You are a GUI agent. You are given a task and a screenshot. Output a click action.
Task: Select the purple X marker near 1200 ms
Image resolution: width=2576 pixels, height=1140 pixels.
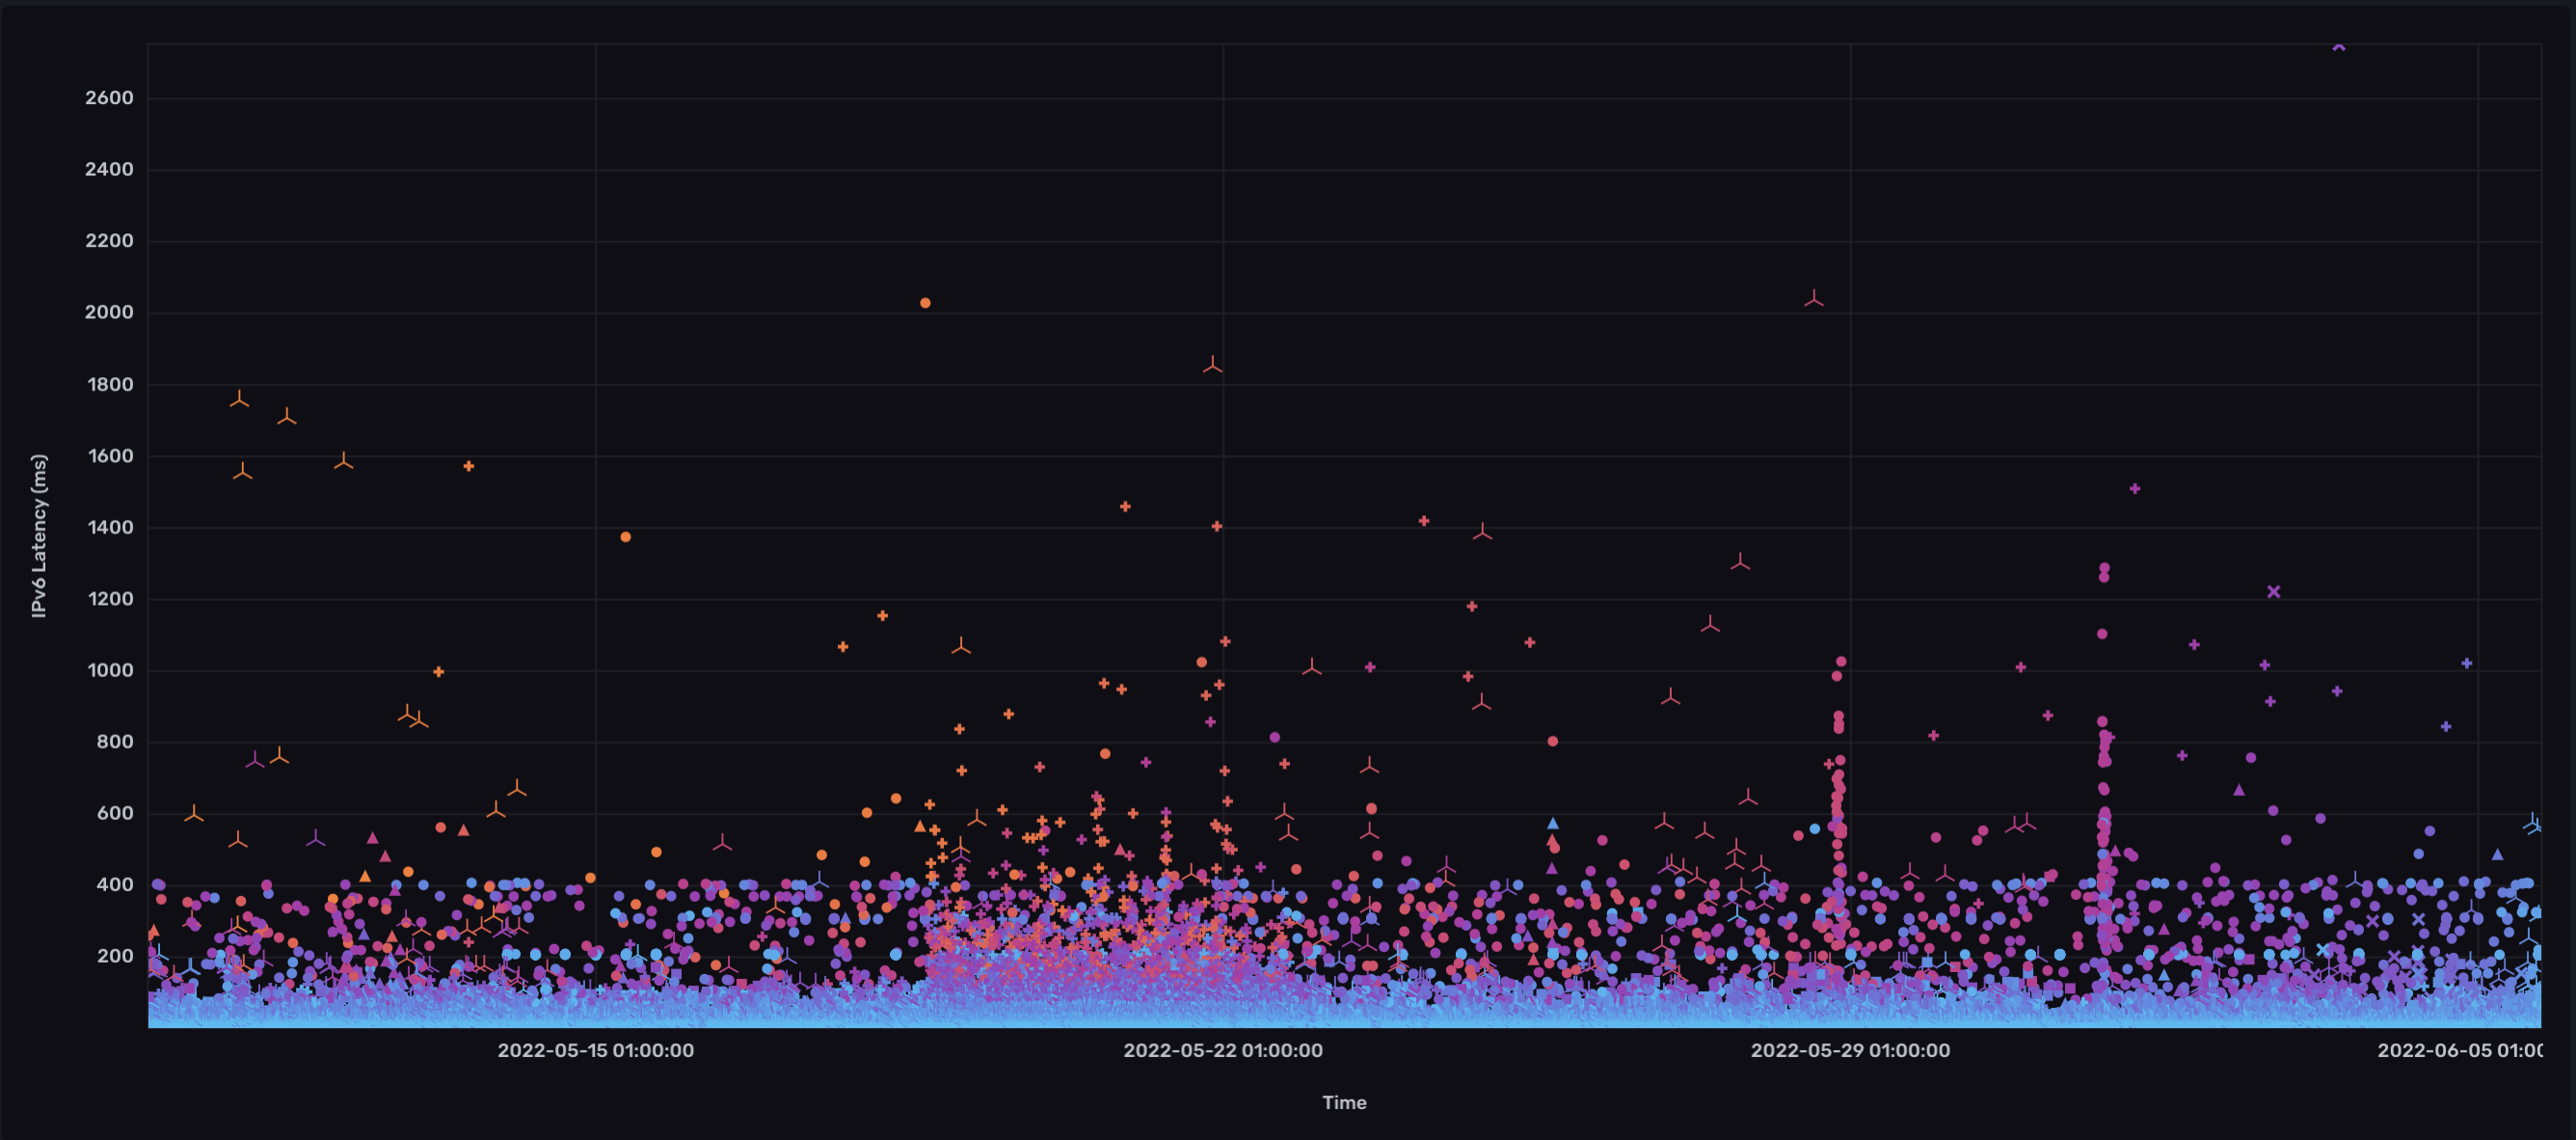click(x=2273, y=592)
